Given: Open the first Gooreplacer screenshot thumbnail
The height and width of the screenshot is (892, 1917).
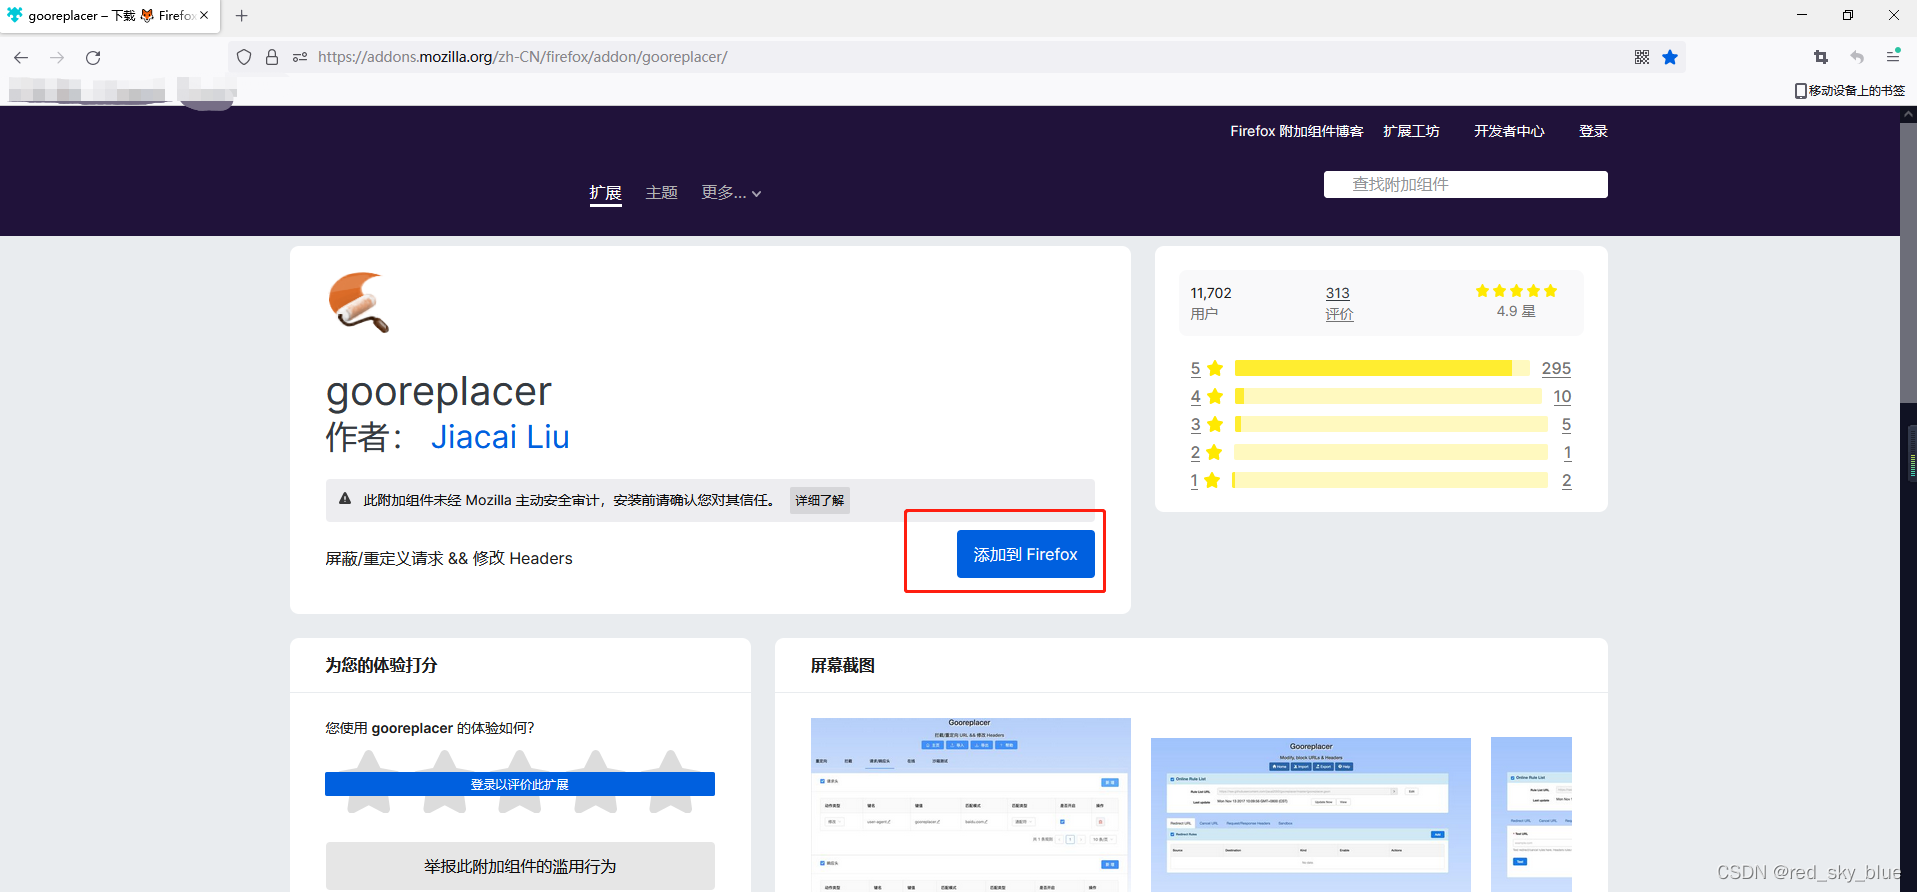Looking at the screenshot, I should click(x=971, y=805).
